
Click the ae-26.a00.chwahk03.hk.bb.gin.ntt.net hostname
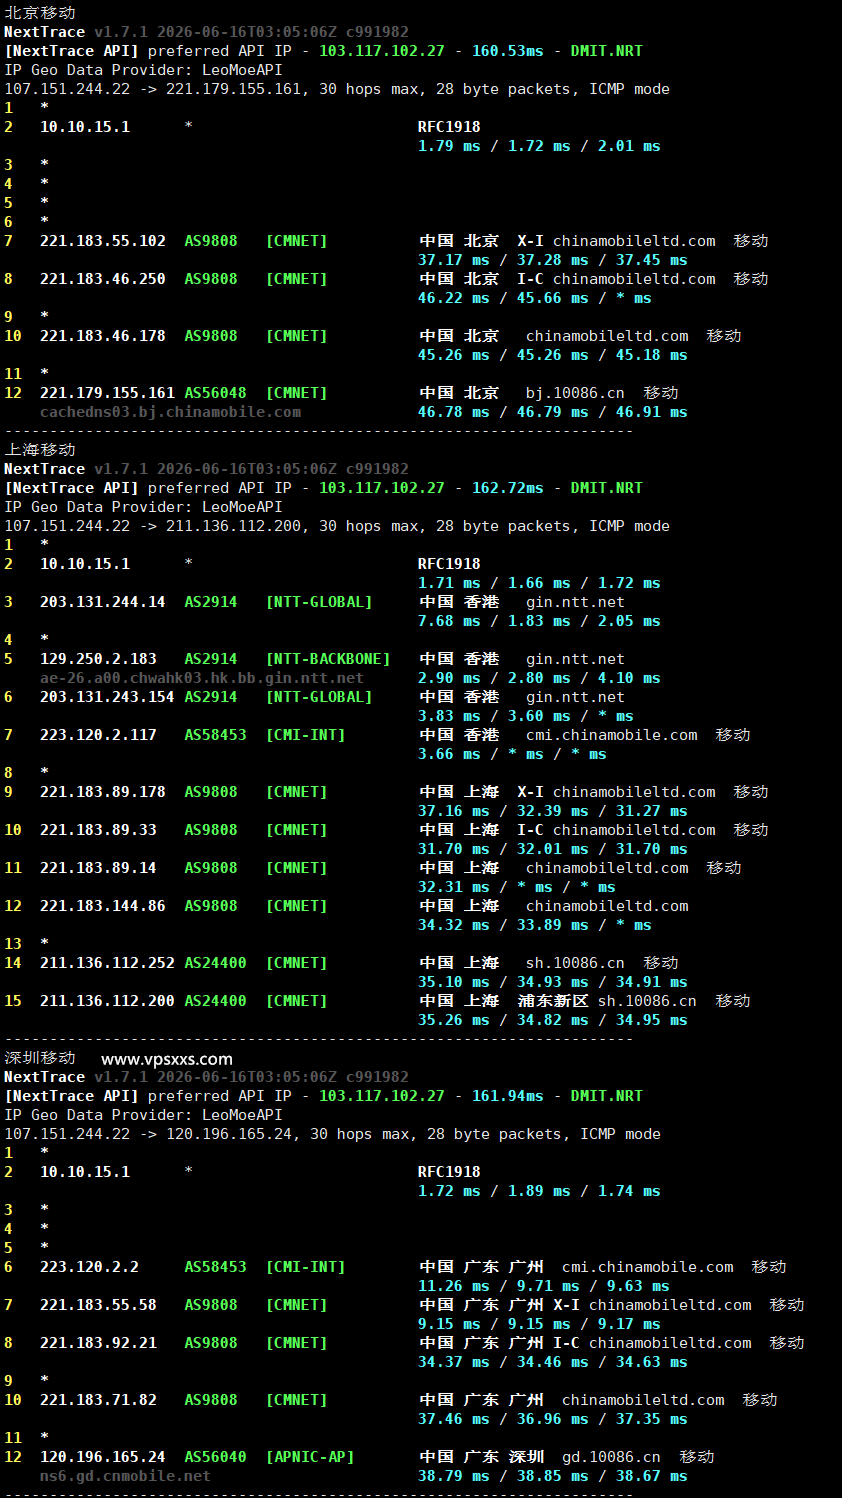[202, 678]
